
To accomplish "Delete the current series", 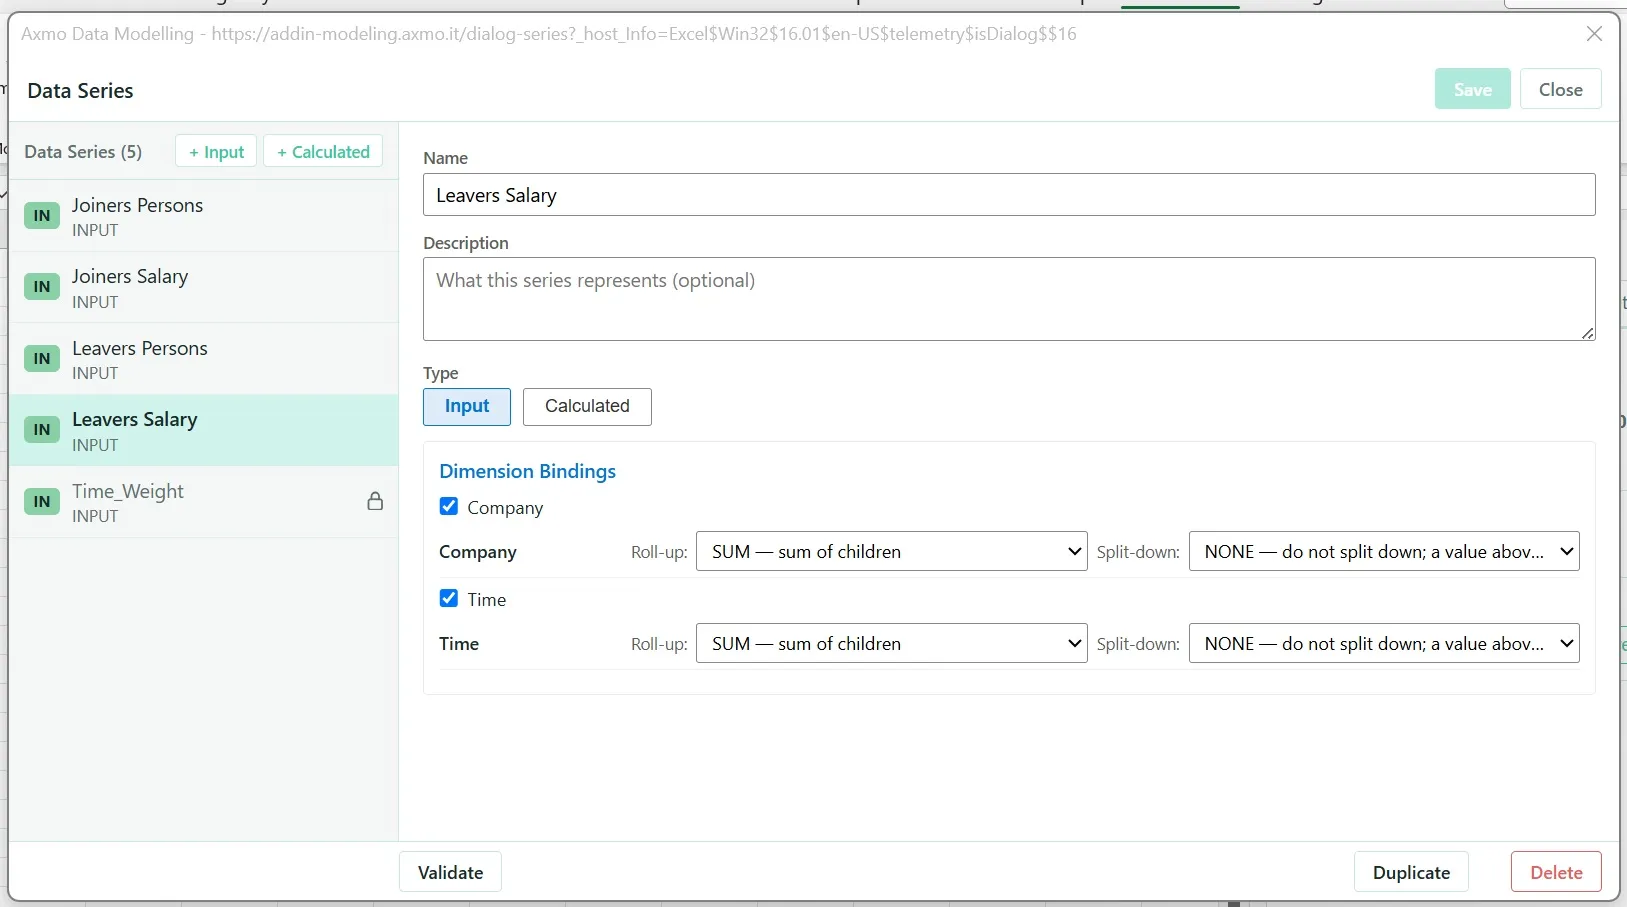I will pos(1556,872).
